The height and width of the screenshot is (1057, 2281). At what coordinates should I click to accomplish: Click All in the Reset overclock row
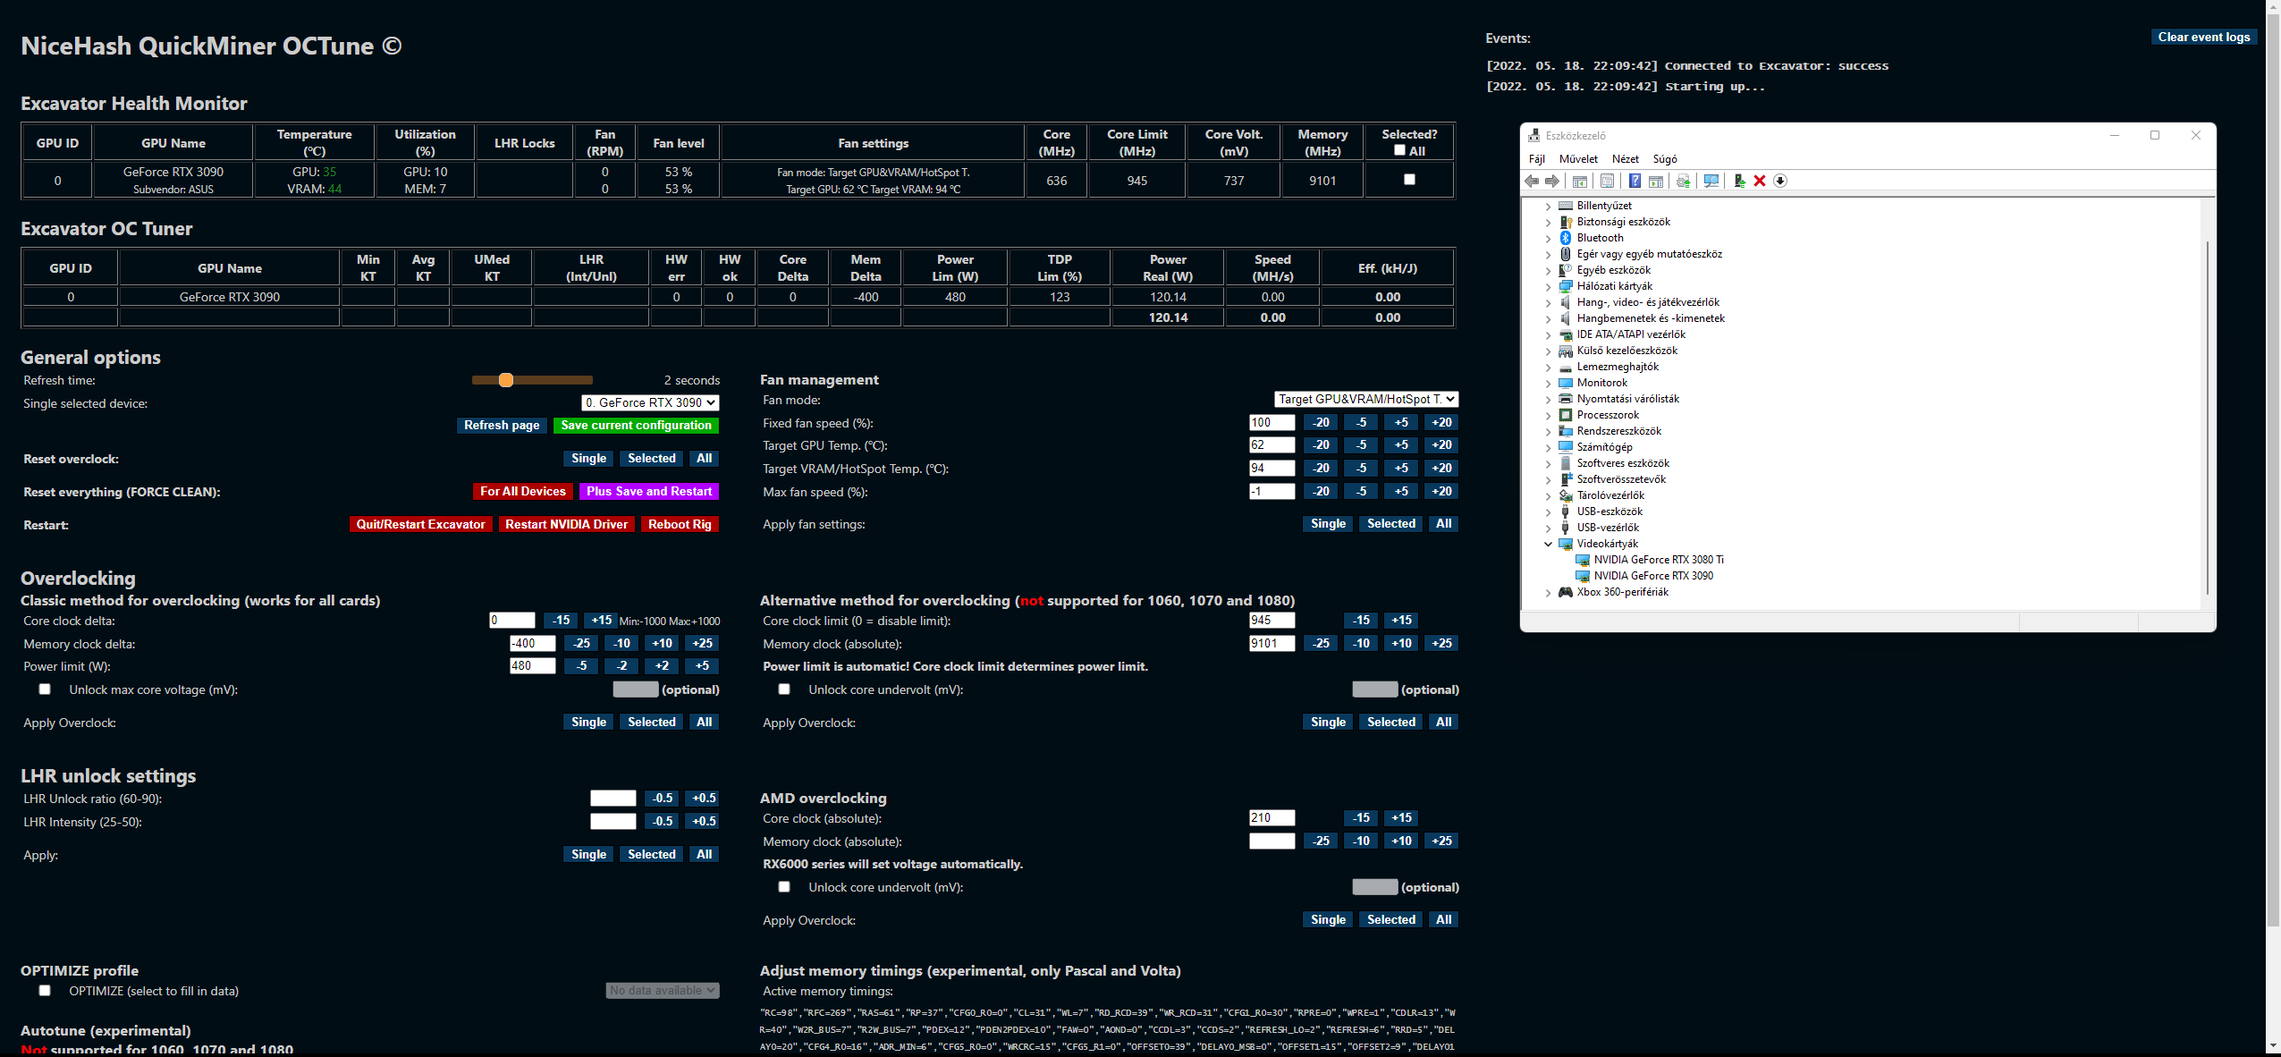click(704, 459)
